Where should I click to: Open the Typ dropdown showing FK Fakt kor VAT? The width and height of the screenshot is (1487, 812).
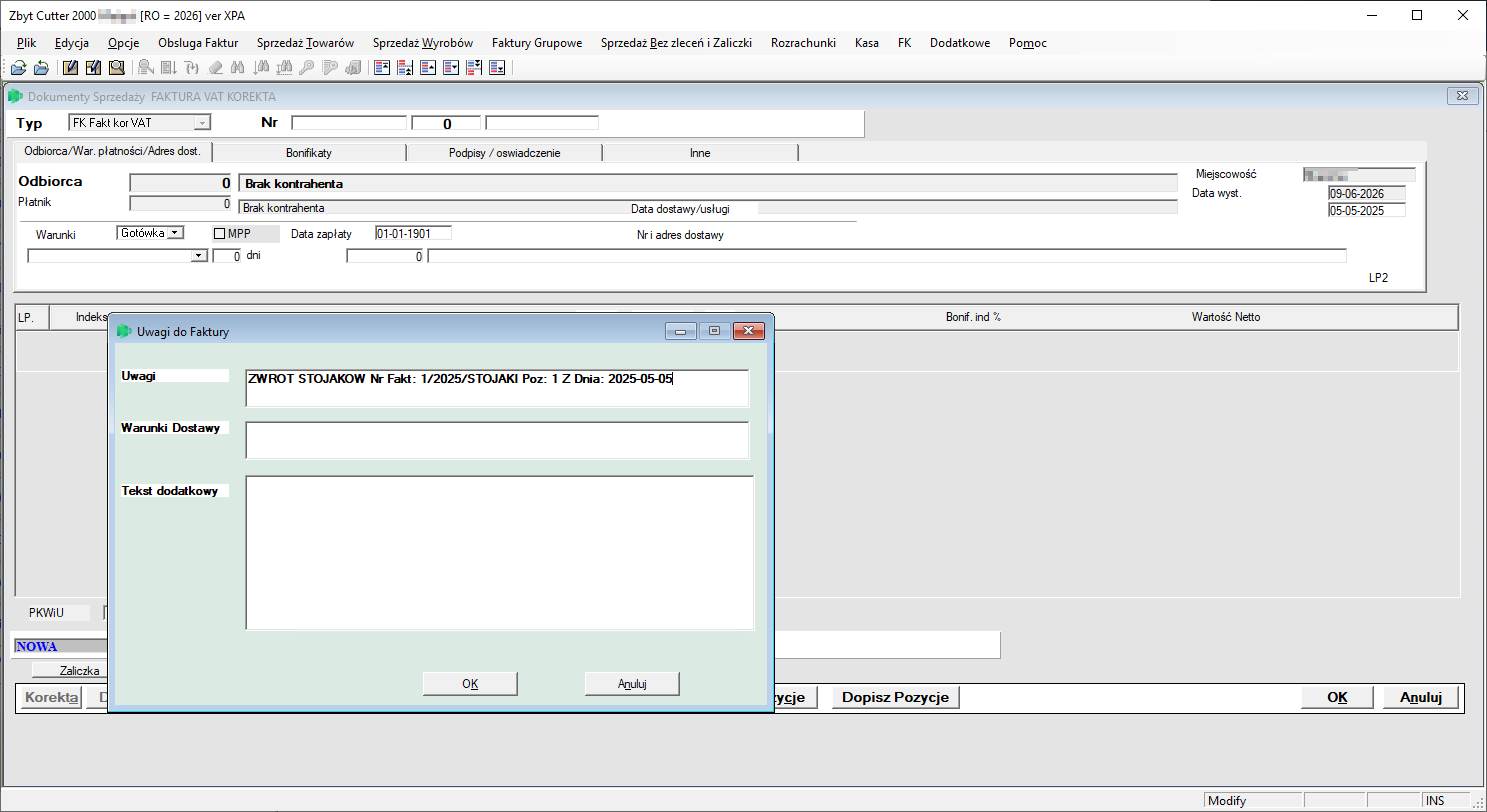coord(203,123)
